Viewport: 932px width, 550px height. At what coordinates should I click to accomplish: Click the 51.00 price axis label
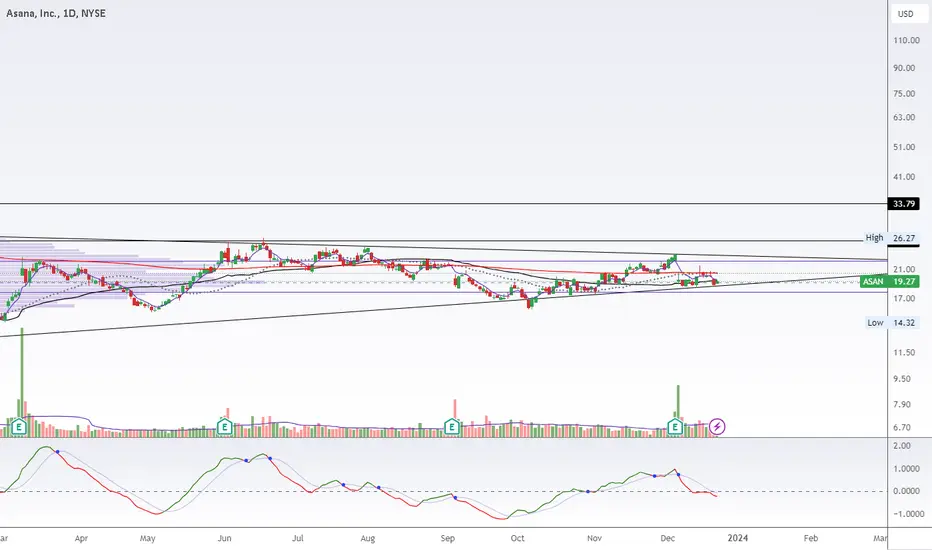(904, 147)
